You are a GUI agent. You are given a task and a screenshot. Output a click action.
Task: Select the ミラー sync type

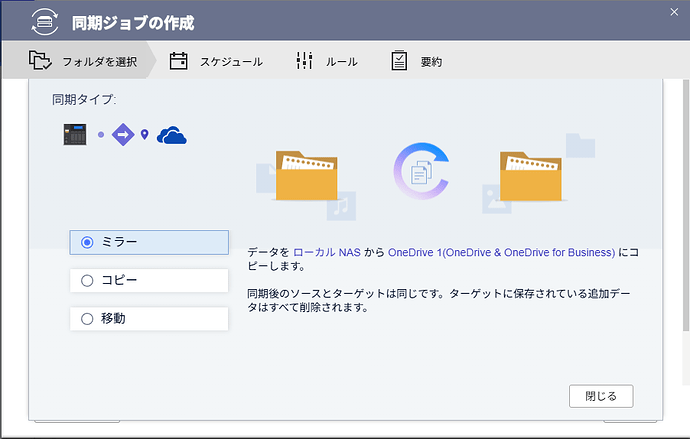tap(149, 242)
